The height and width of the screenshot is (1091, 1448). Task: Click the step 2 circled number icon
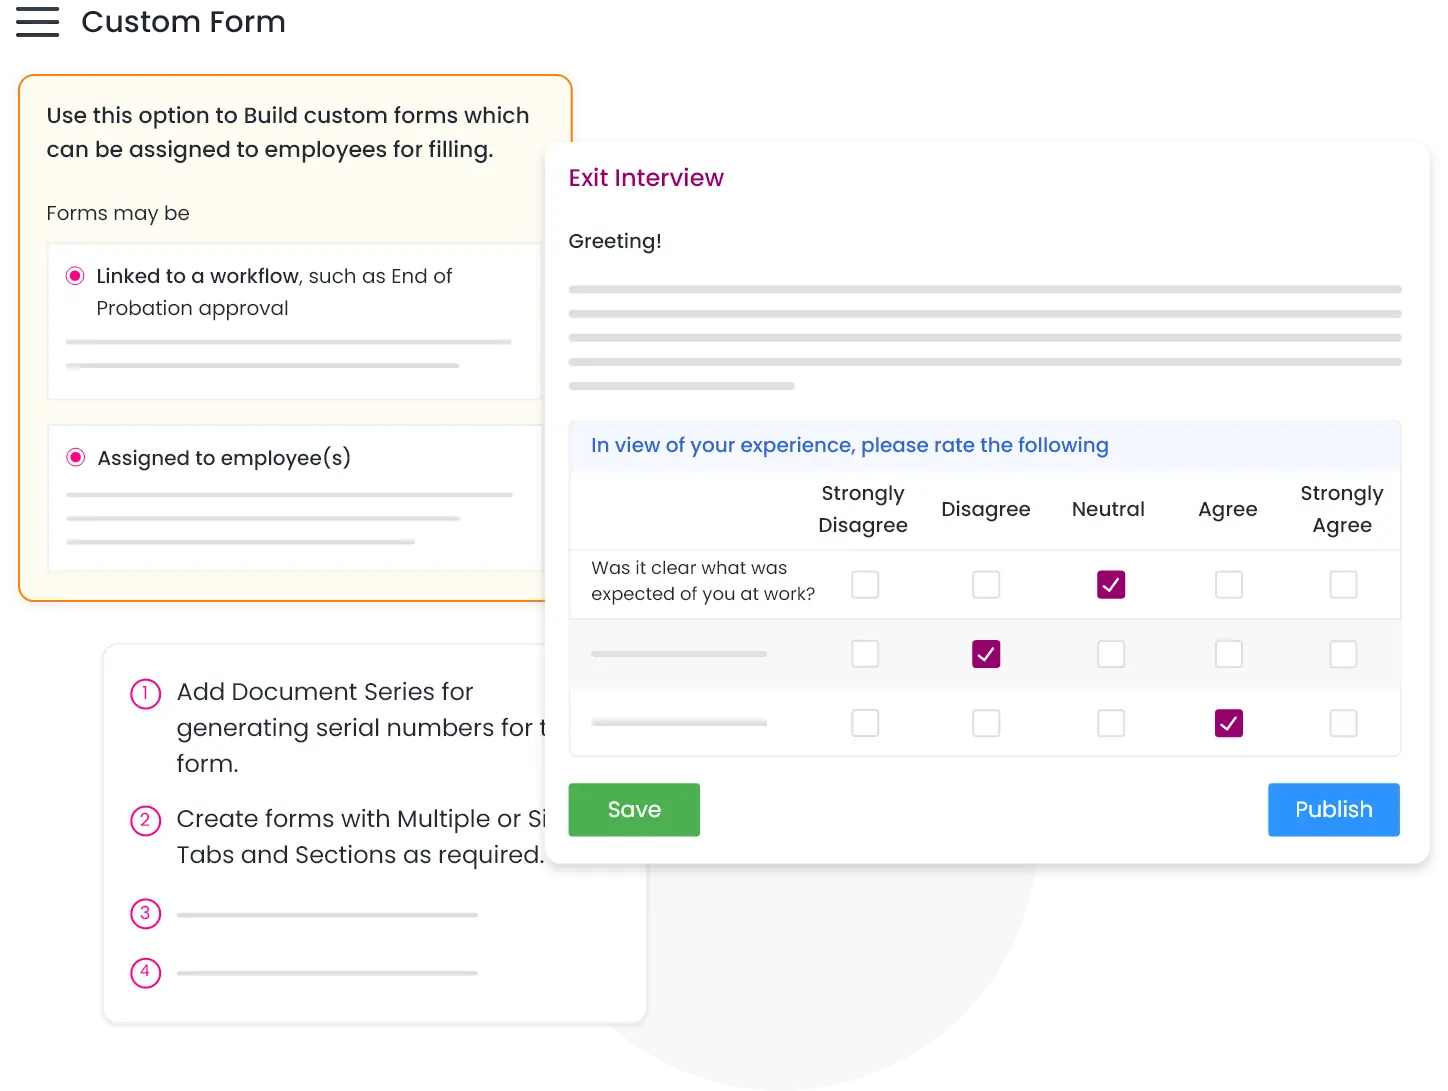coord(146,821)
